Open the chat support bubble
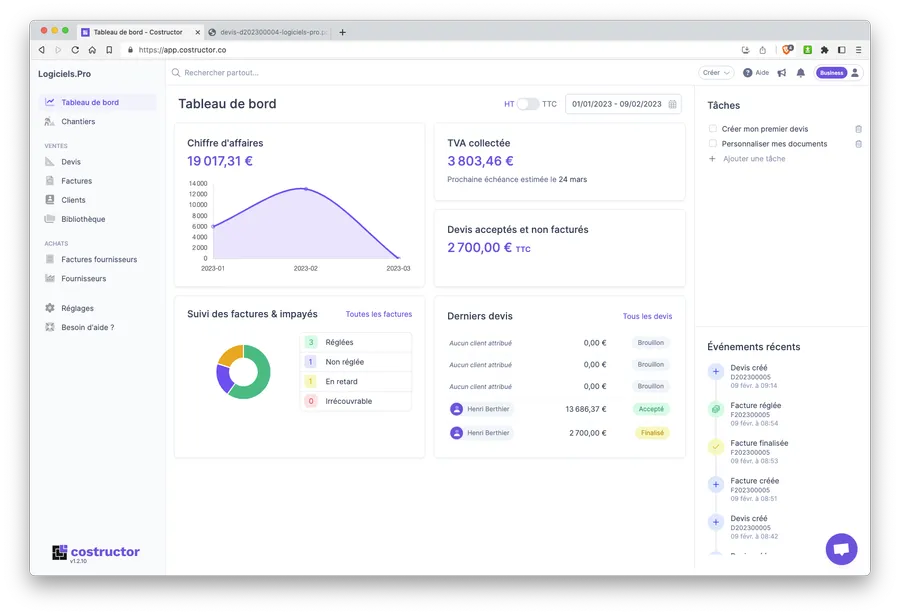 [x=841, y=549]
